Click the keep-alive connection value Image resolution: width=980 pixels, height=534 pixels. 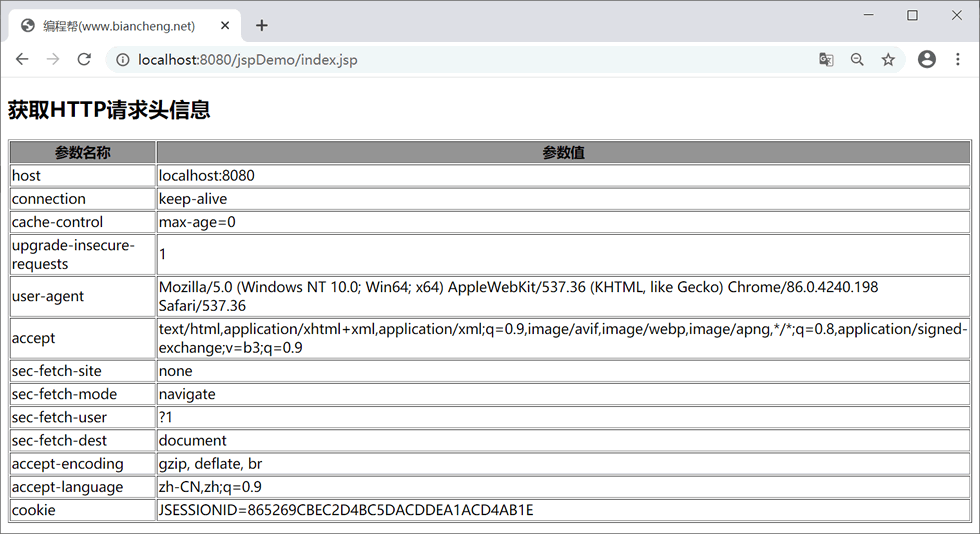tap(193, 199)
